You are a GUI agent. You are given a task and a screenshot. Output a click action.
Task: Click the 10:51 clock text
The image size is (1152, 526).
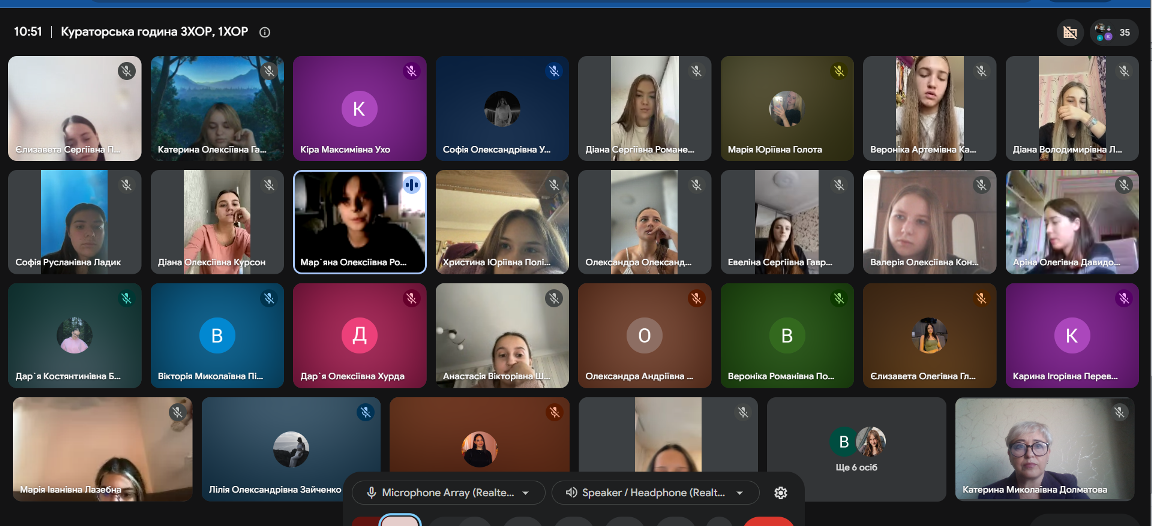[x=28, y=32]
